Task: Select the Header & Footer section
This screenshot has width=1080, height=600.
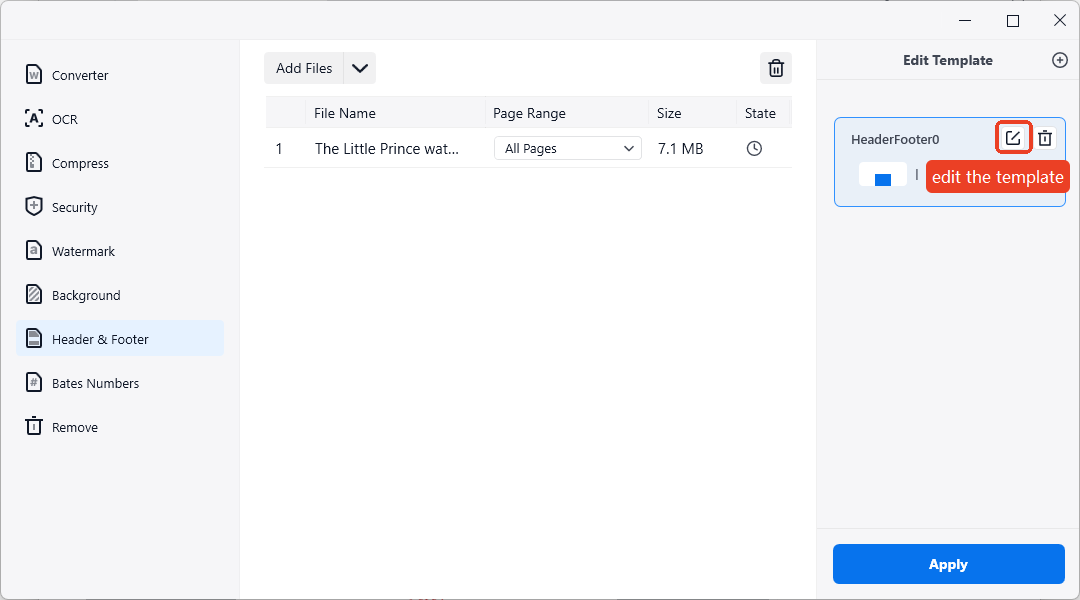Action: coord(100,339)
